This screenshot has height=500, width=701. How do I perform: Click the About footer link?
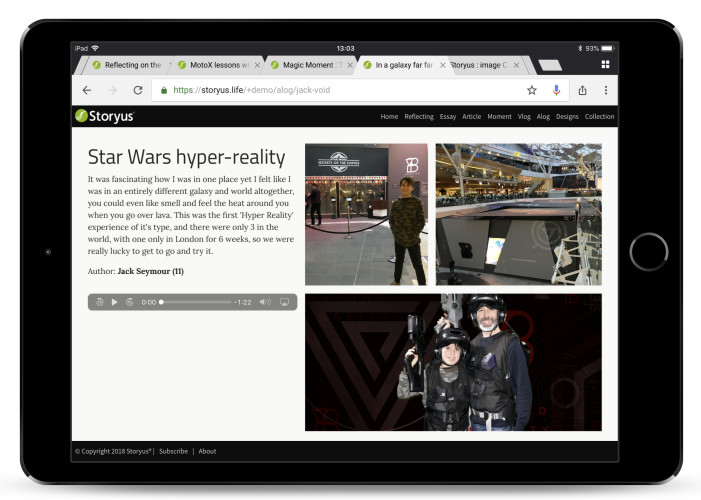[207, 452]
